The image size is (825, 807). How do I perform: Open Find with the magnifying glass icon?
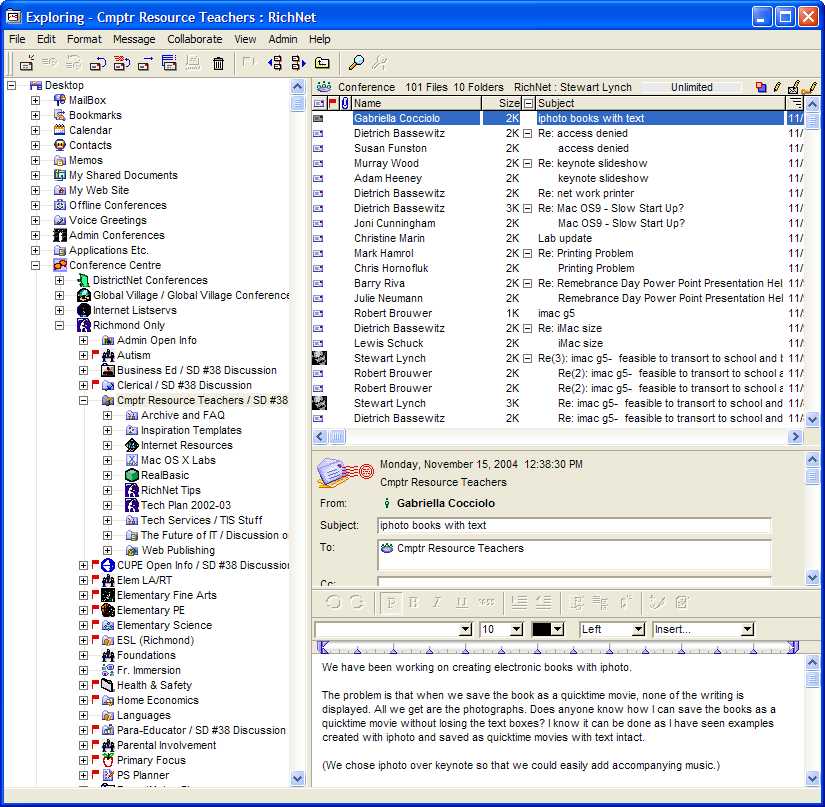click(356, 63)
